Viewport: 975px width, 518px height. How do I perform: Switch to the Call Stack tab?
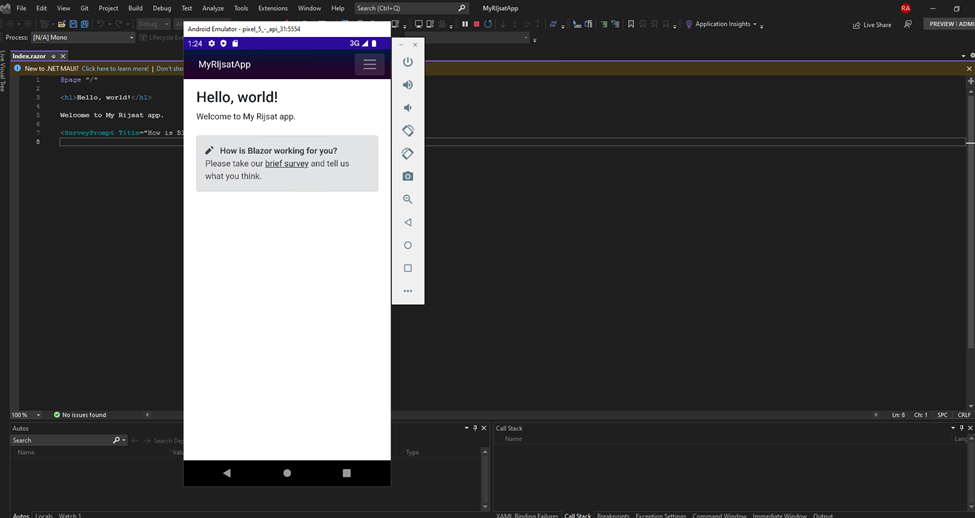[x=577, y=515]
